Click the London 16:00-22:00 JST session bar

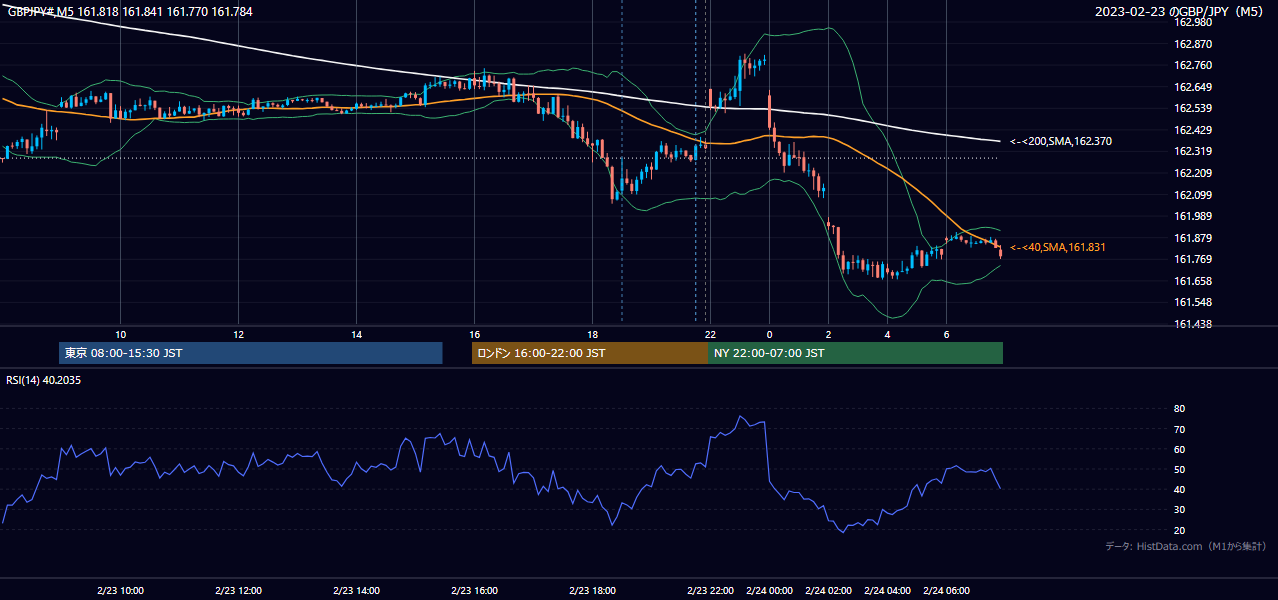[x=589, y=353]
